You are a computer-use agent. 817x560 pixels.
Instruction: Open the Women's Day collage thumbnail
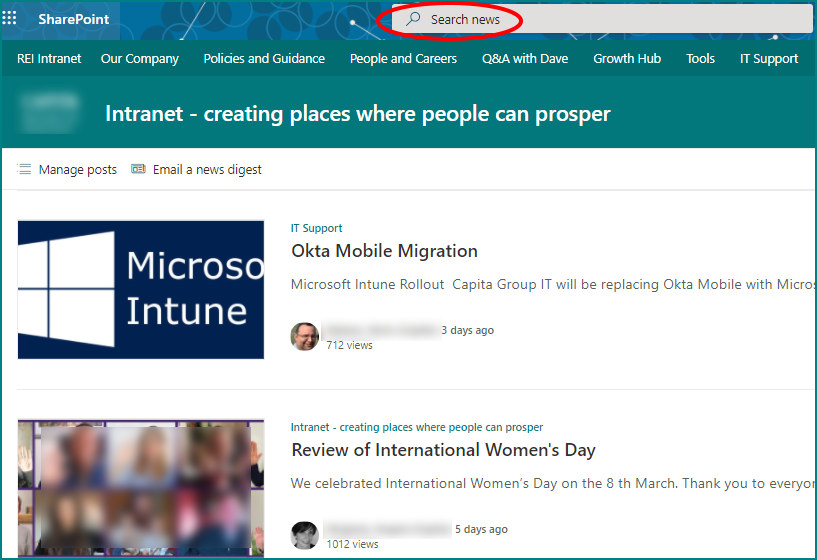pos(141,488)
